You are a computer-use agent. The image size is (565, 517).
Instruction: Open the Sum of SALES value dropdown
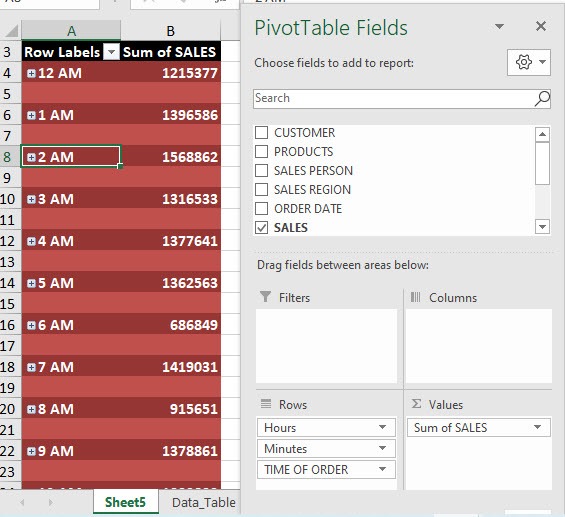click(537, 427)
